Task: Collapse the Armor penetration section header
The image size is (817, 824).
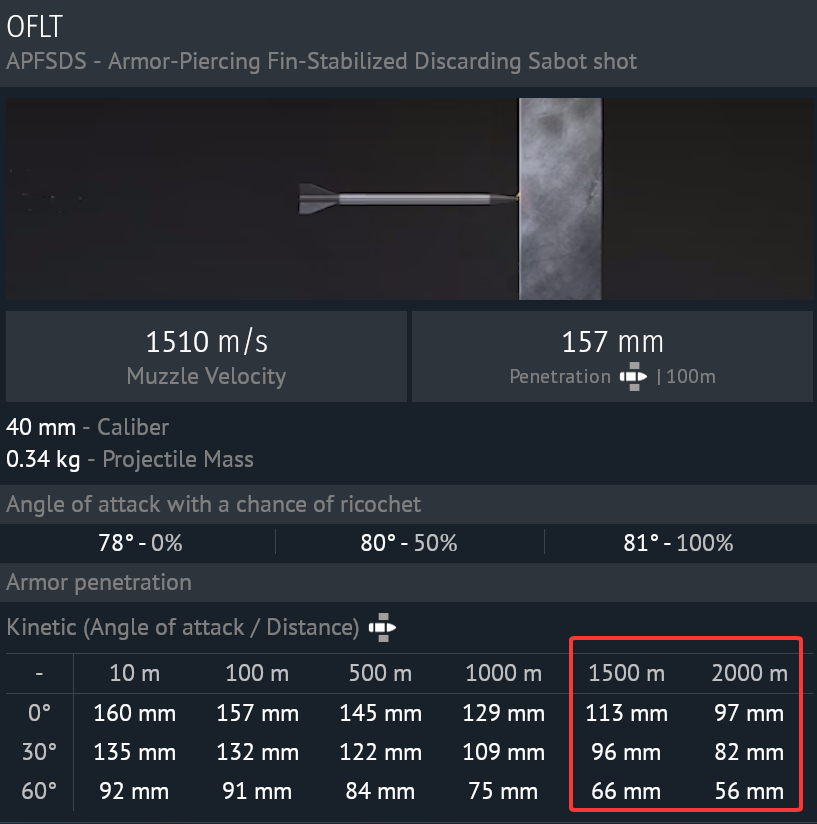Action: point(99,582)
